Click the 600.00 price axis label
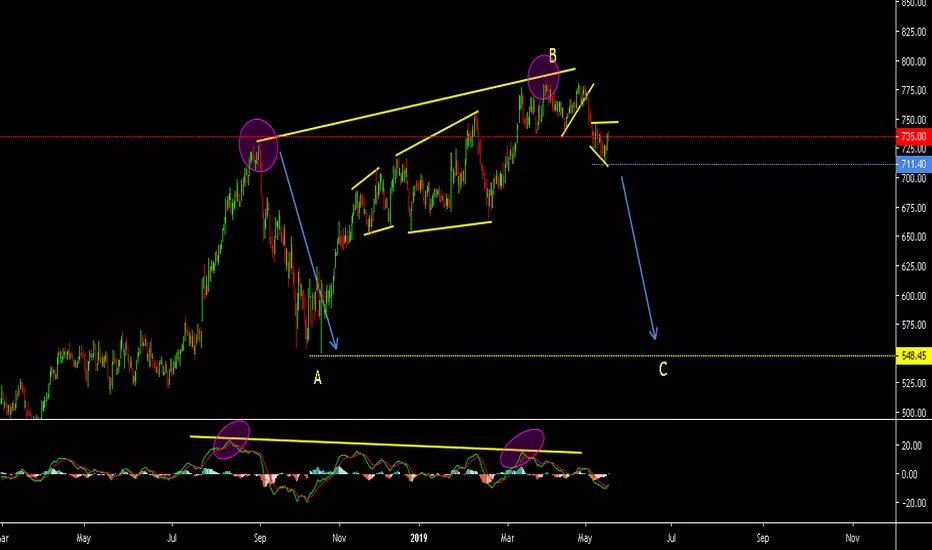932x550 pixels. point(914,296)
